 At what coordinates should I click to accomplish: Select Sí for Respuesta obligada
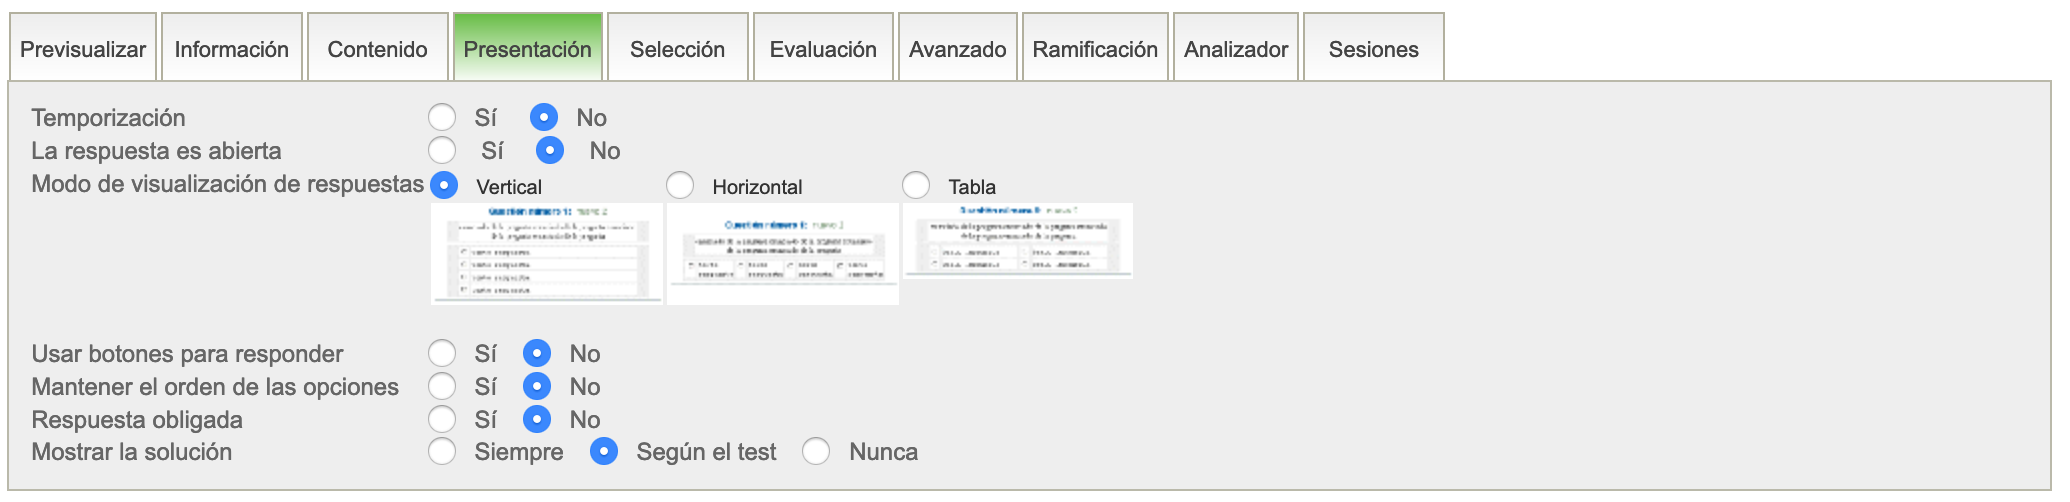[x=442, y=419]
